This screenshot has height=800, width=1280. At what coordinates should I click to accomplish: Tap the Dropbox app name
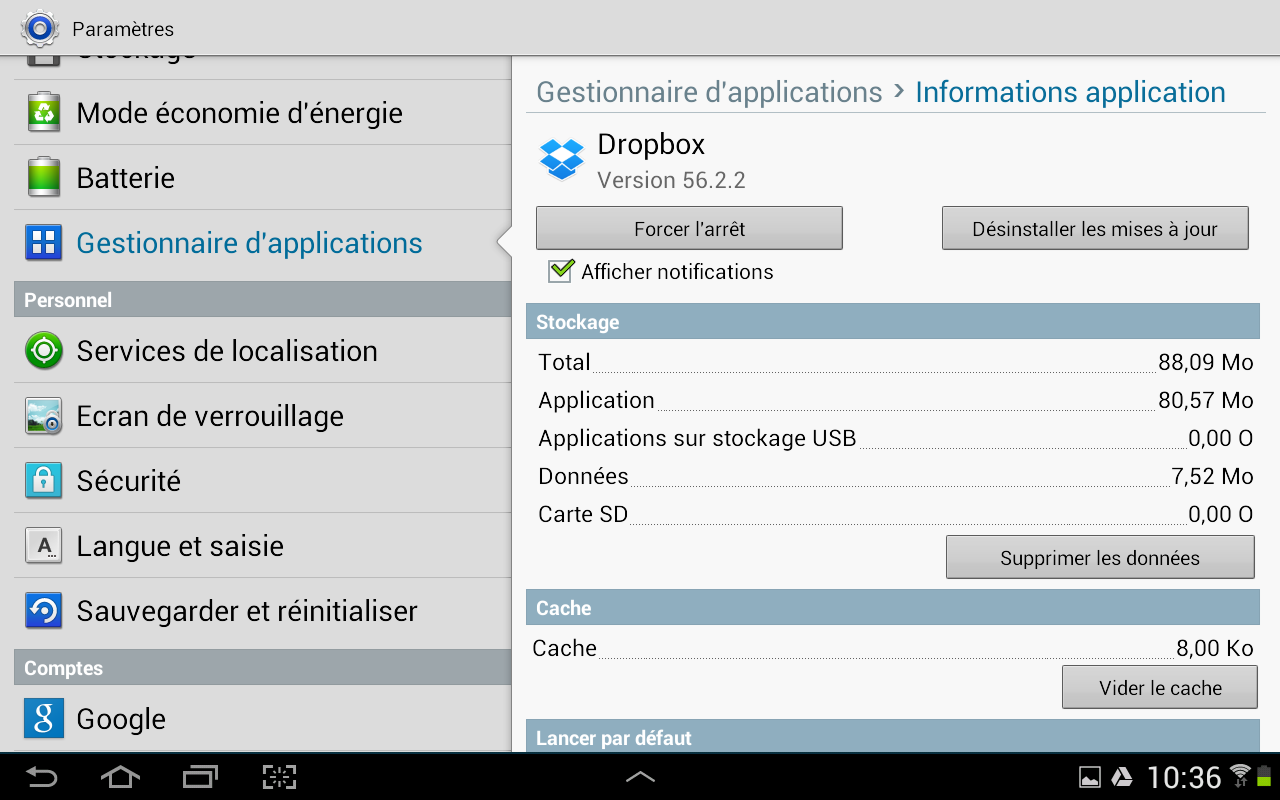[651, 144]
